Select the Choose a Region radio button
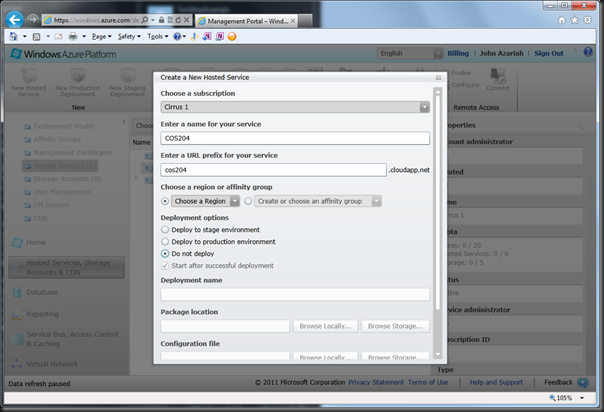Viewport: 604px width, 412px height. click(x=165, y=201)
